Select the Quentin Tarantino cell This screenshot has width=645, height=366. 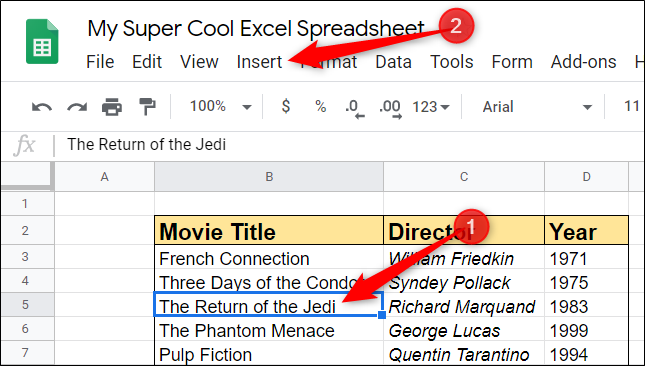(x=464, y=353)
